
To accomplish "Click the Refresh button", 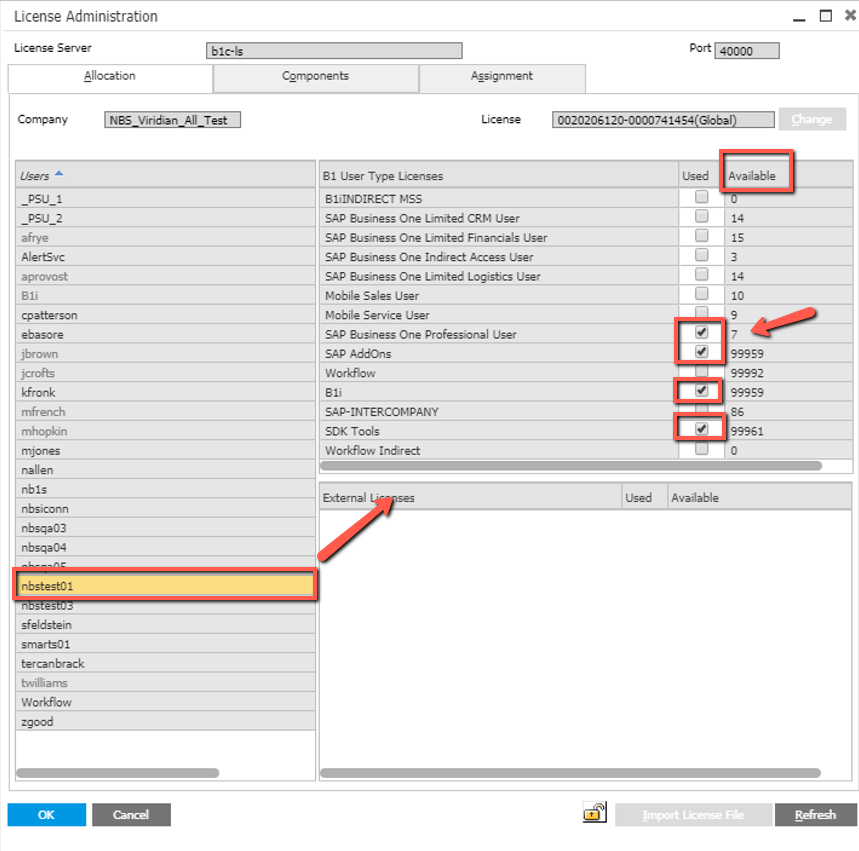I will pos(816,815).
